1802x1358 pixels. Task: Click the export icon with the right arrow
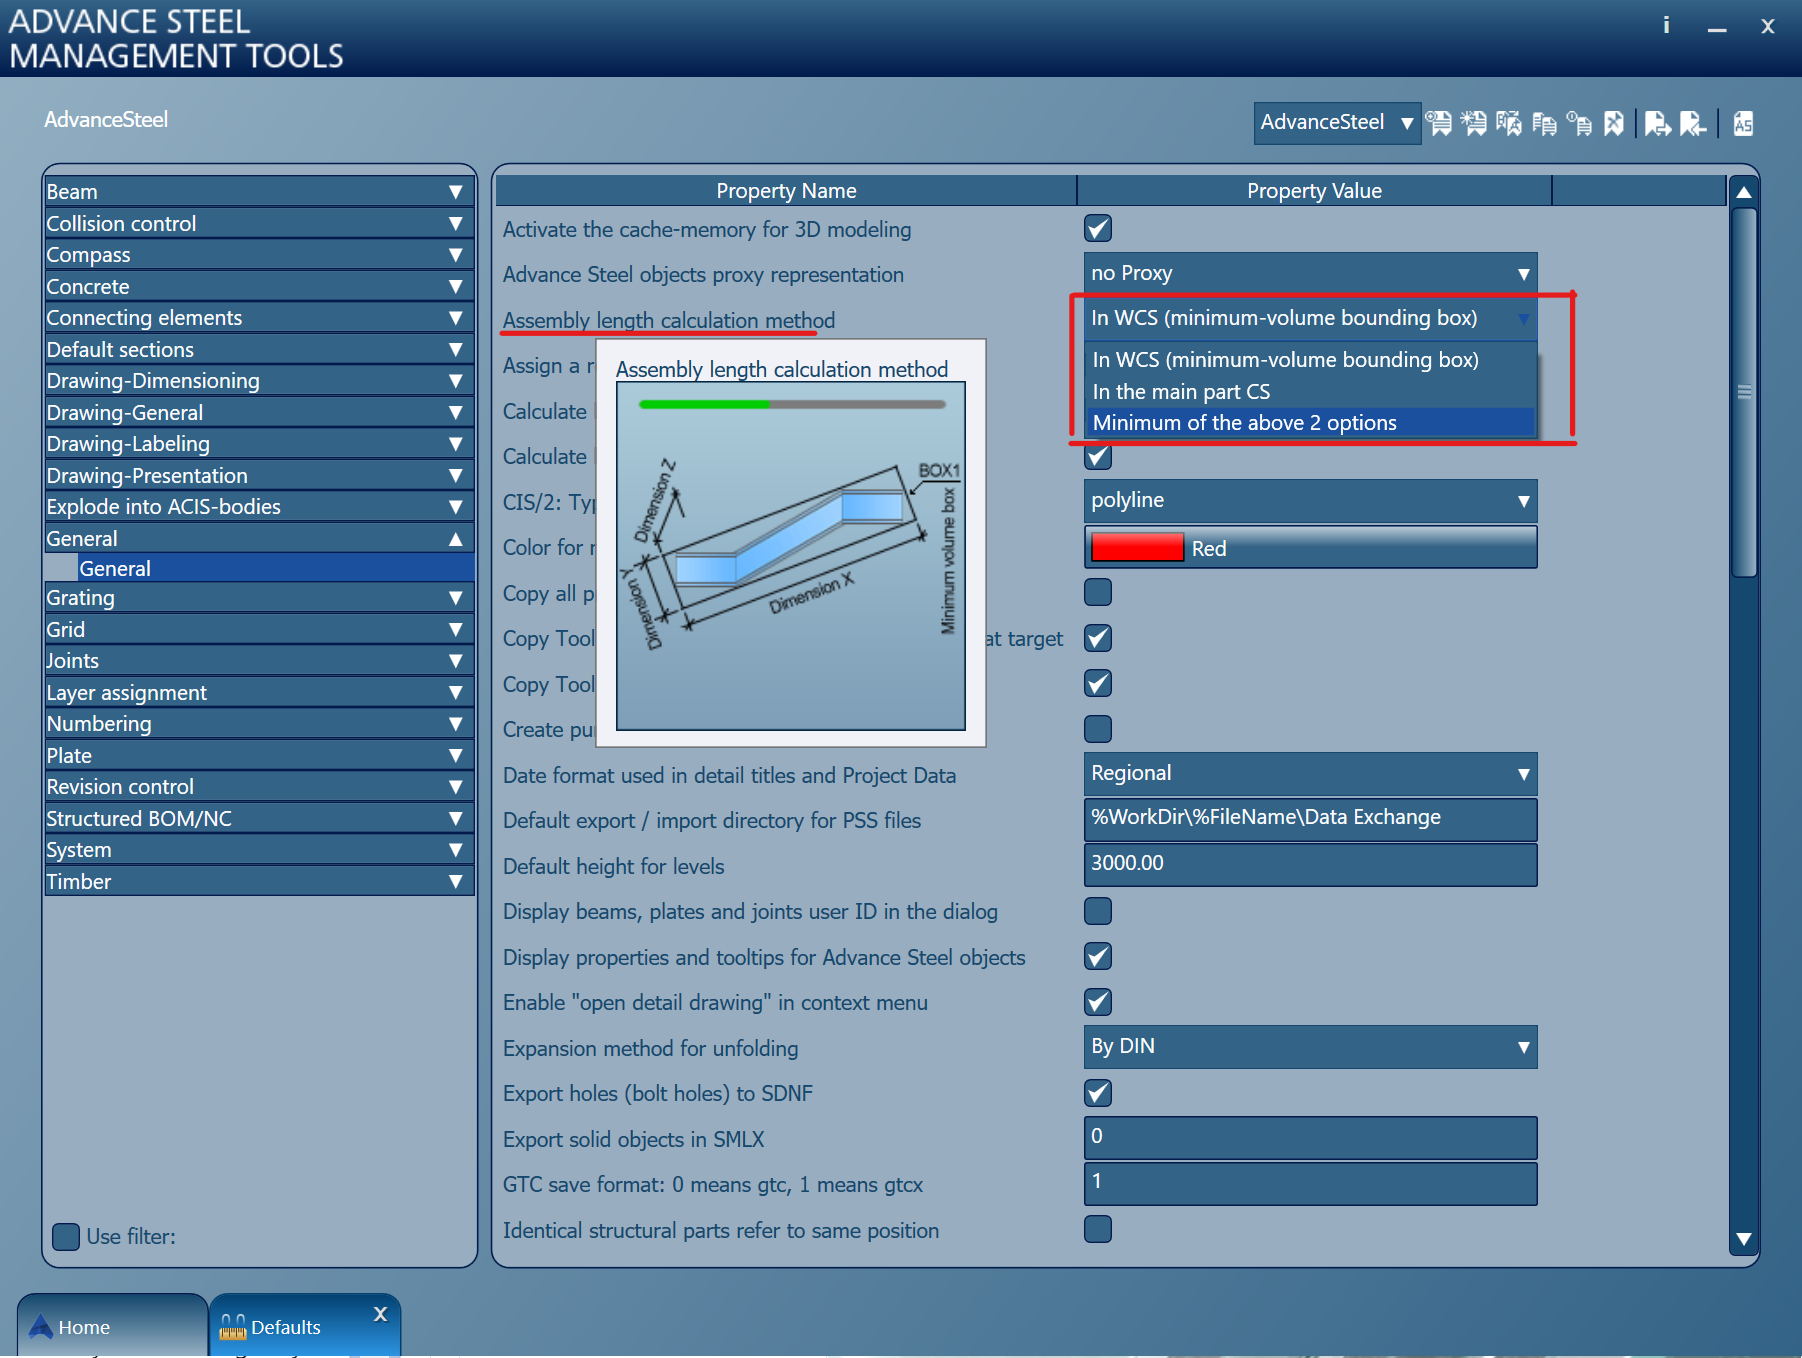1657,123
